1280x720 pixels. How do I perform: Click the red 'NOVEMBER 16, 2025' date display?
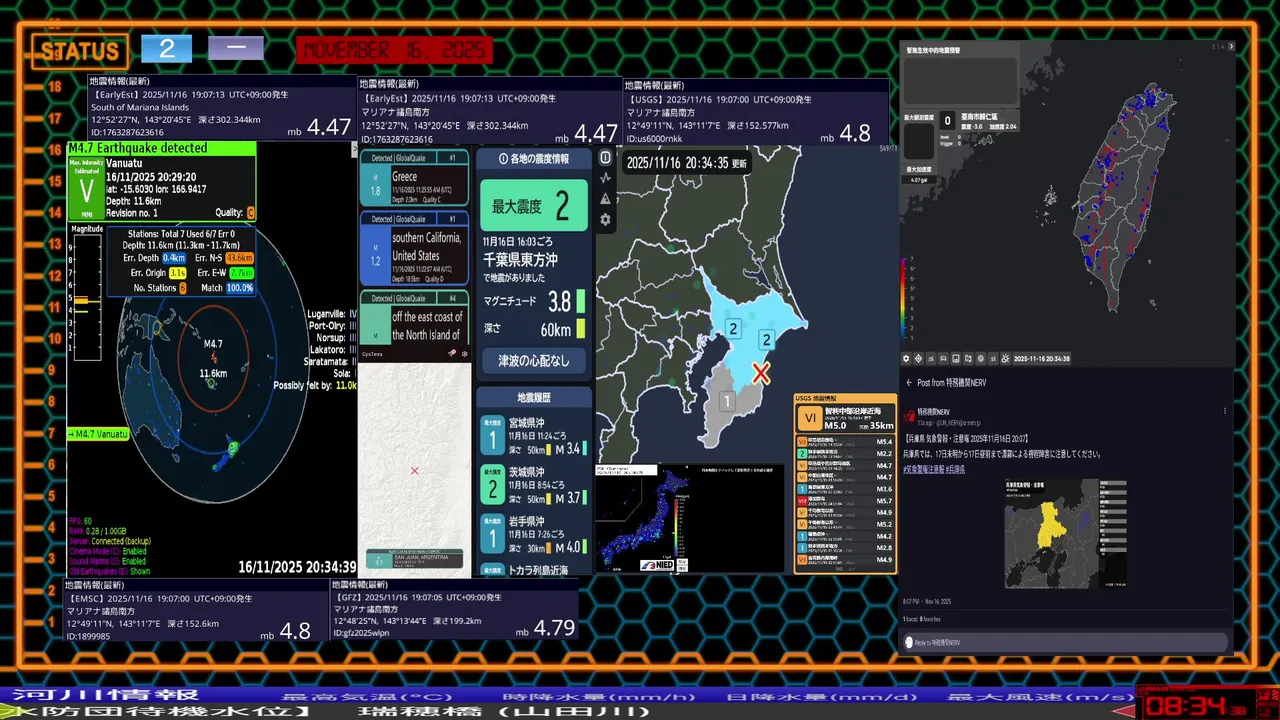pos(394,50)
